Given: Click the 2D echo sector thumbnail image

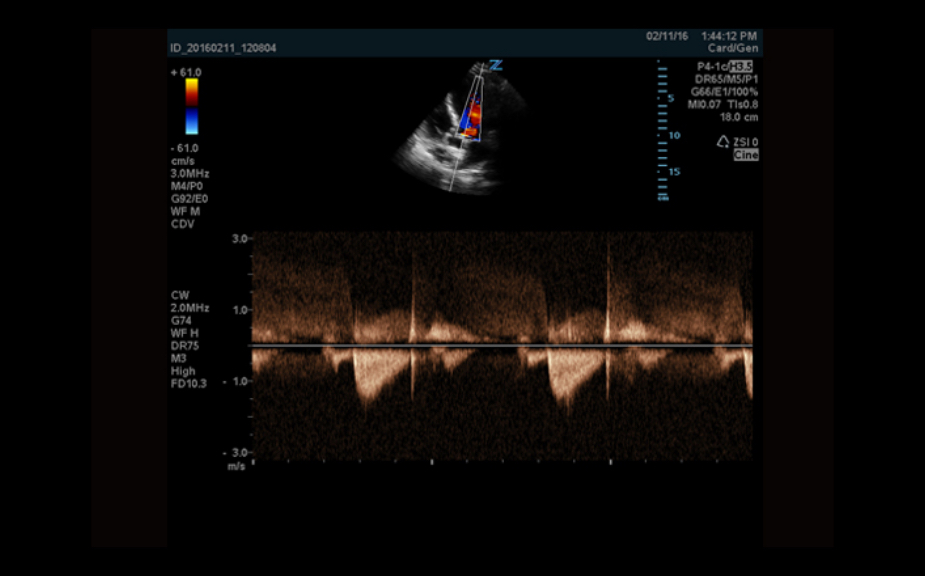Looking at the screenshot, I should [x=462, y=135].
